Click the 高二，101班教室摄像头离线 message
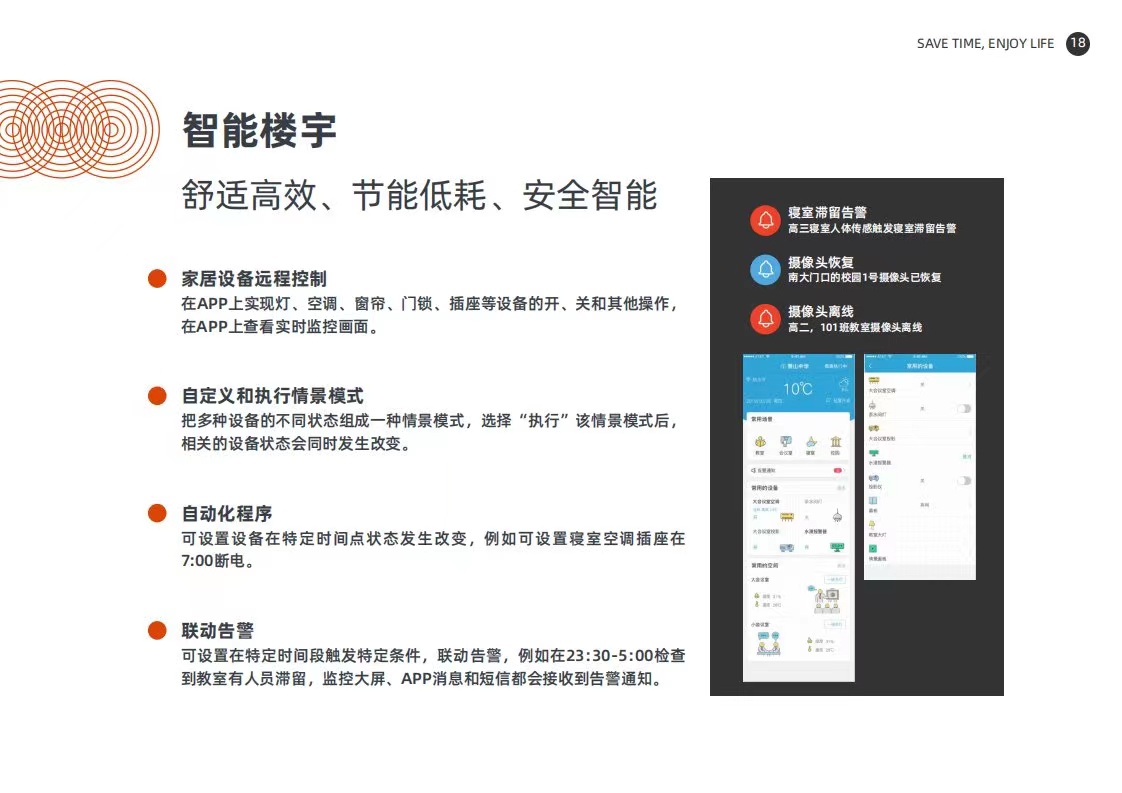The image size is (1122, 793). pyautogui.click(x=855, y=327)
